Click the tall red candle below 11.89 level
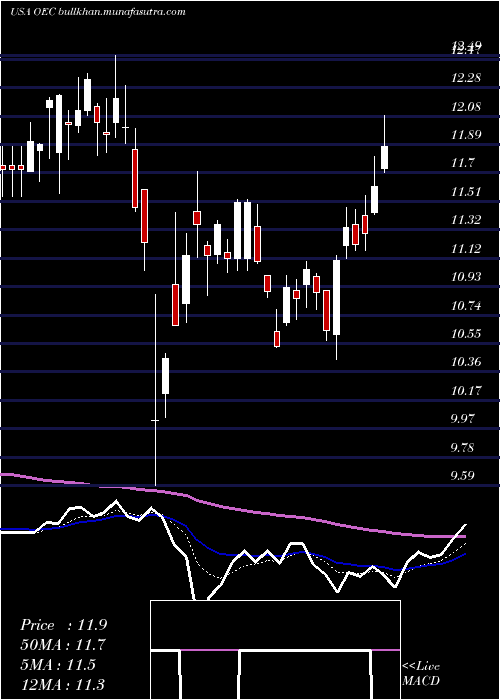Viewport: 500px width, 700px height. pos(135,179)
